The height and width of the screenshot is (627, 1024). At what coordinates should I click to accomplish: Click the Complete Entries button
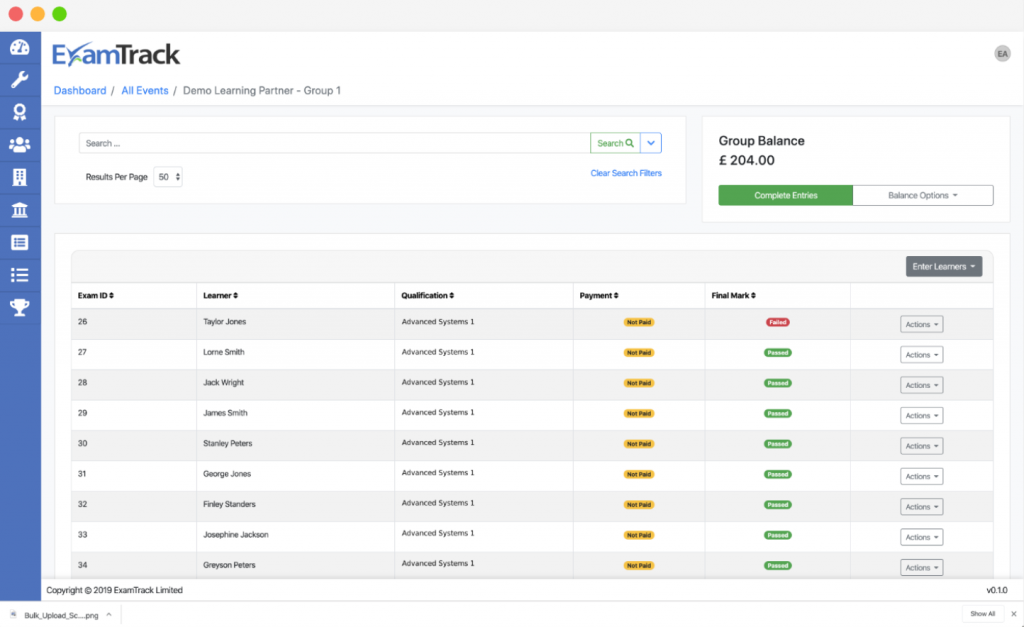pos(786,195)
